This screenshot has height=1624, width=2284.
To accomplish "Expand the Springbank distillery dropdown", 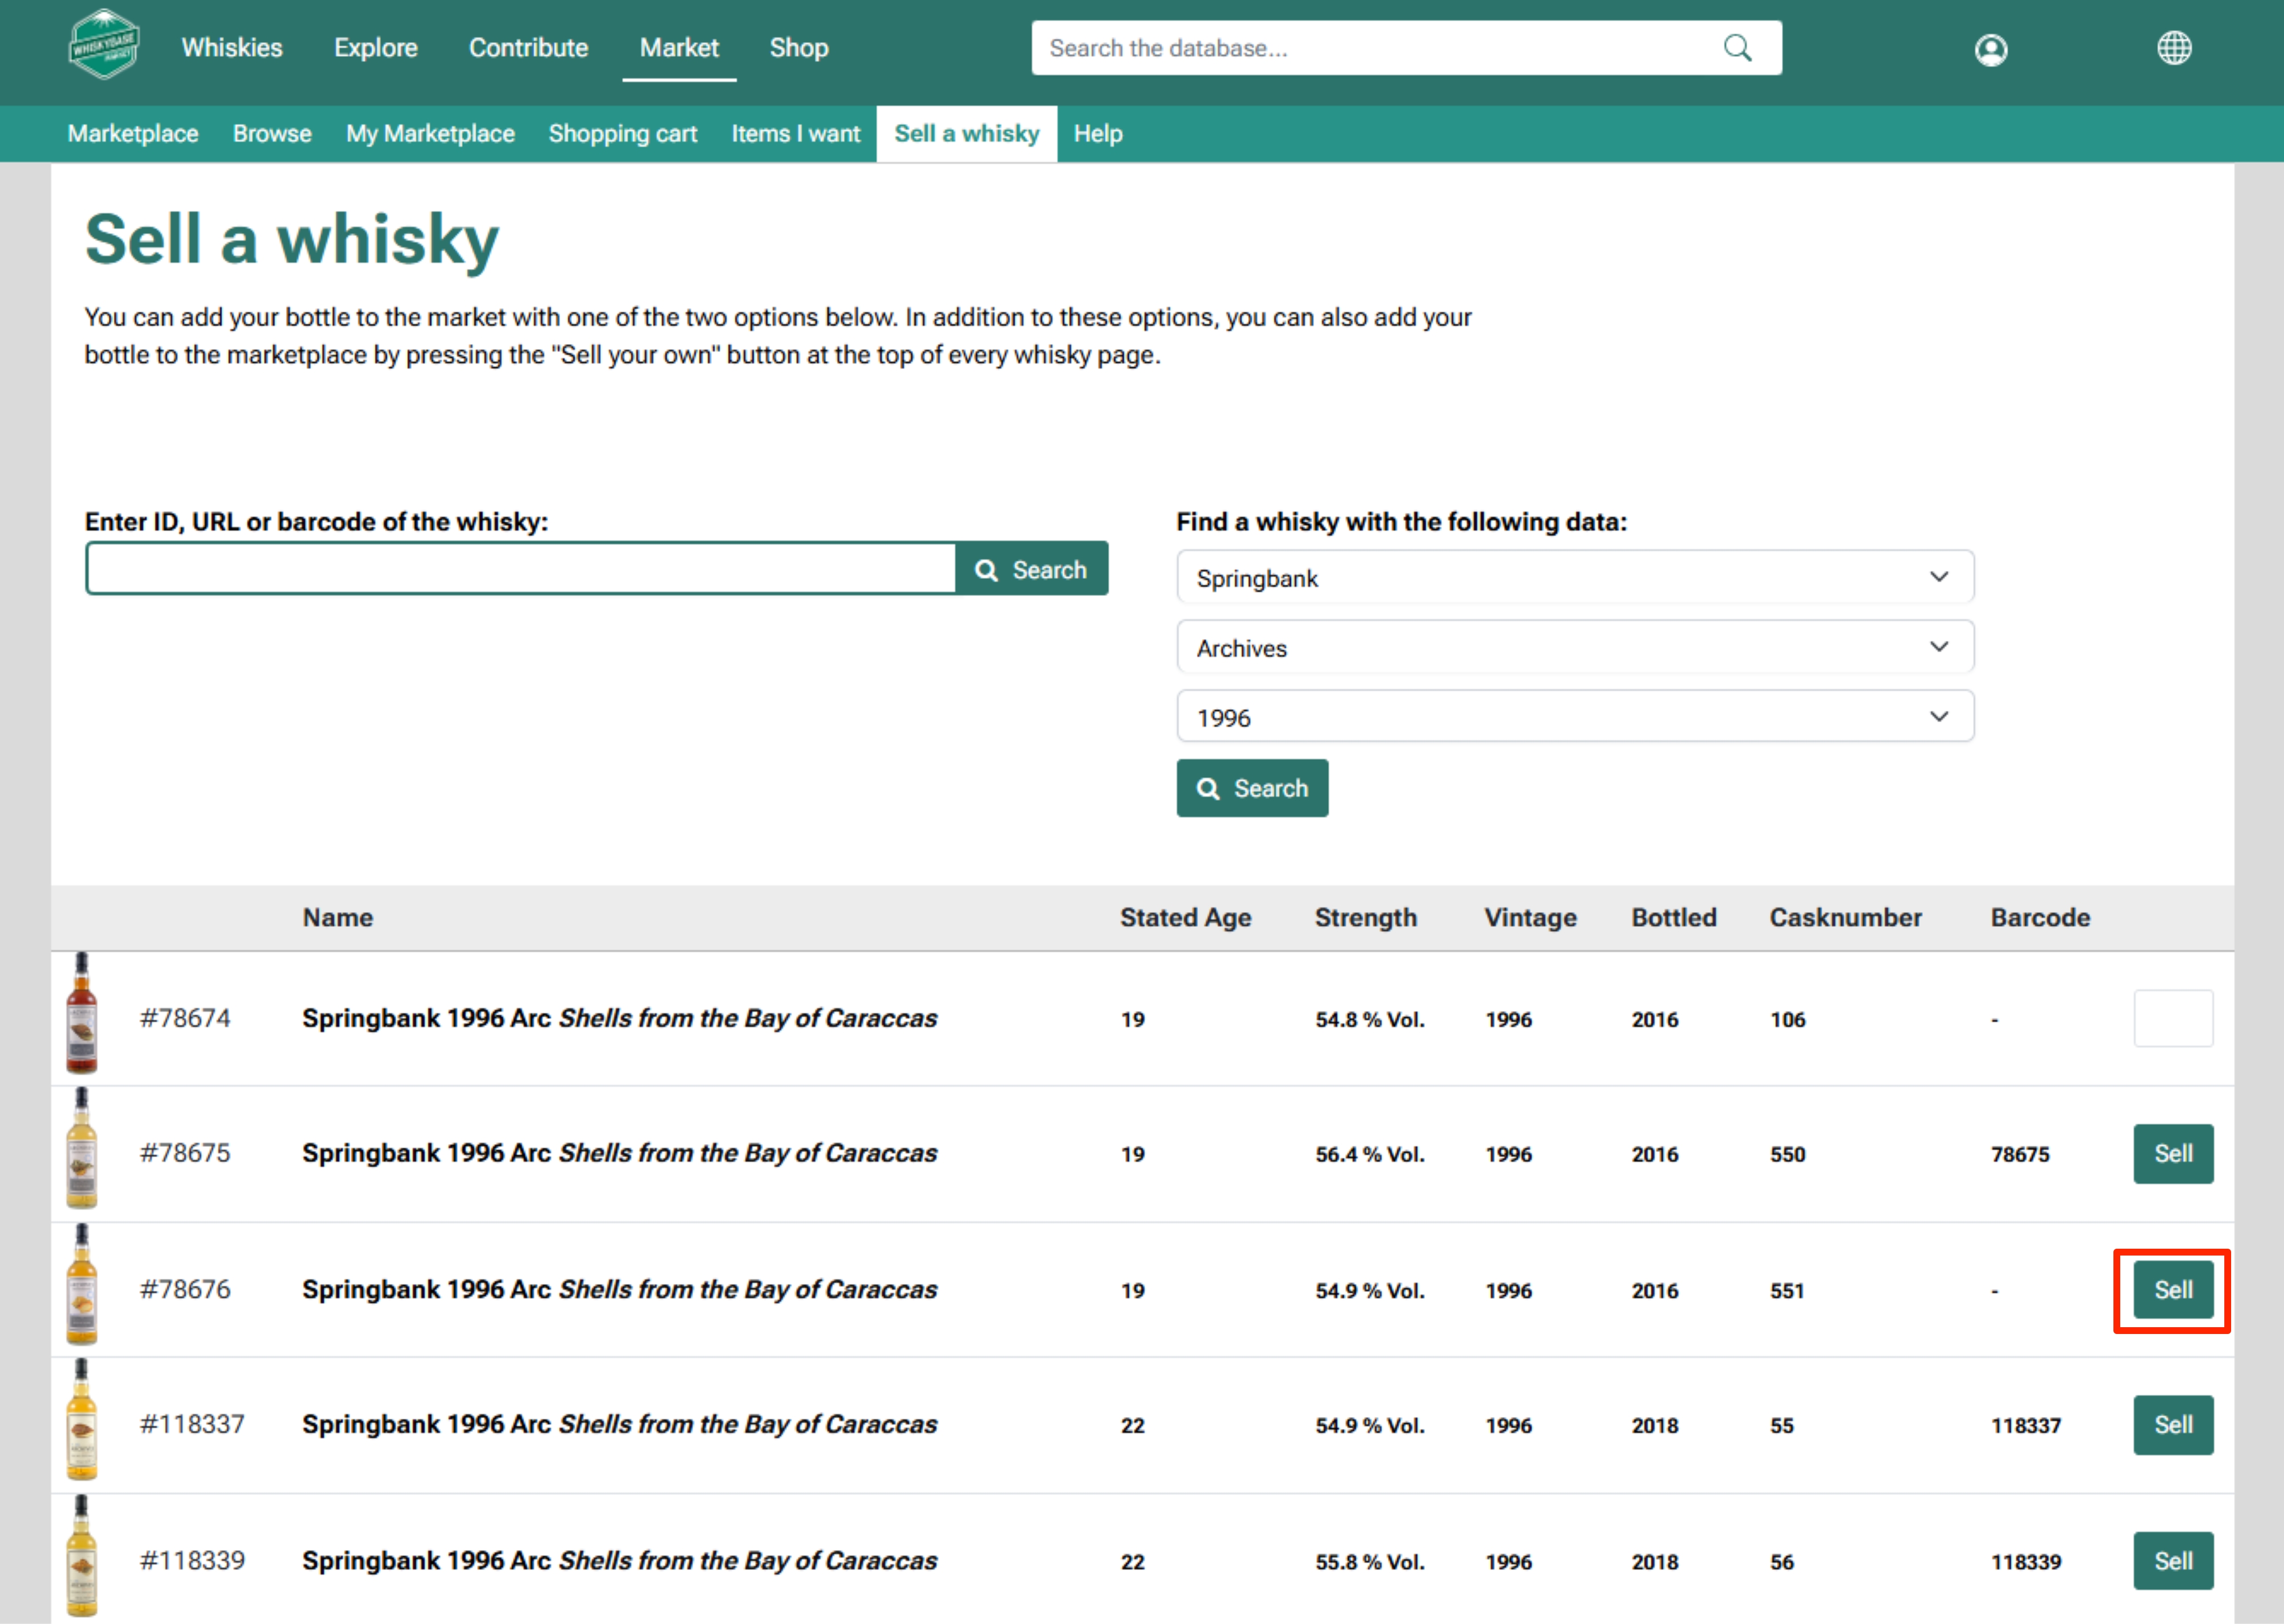I will [x=1574, y=578].
